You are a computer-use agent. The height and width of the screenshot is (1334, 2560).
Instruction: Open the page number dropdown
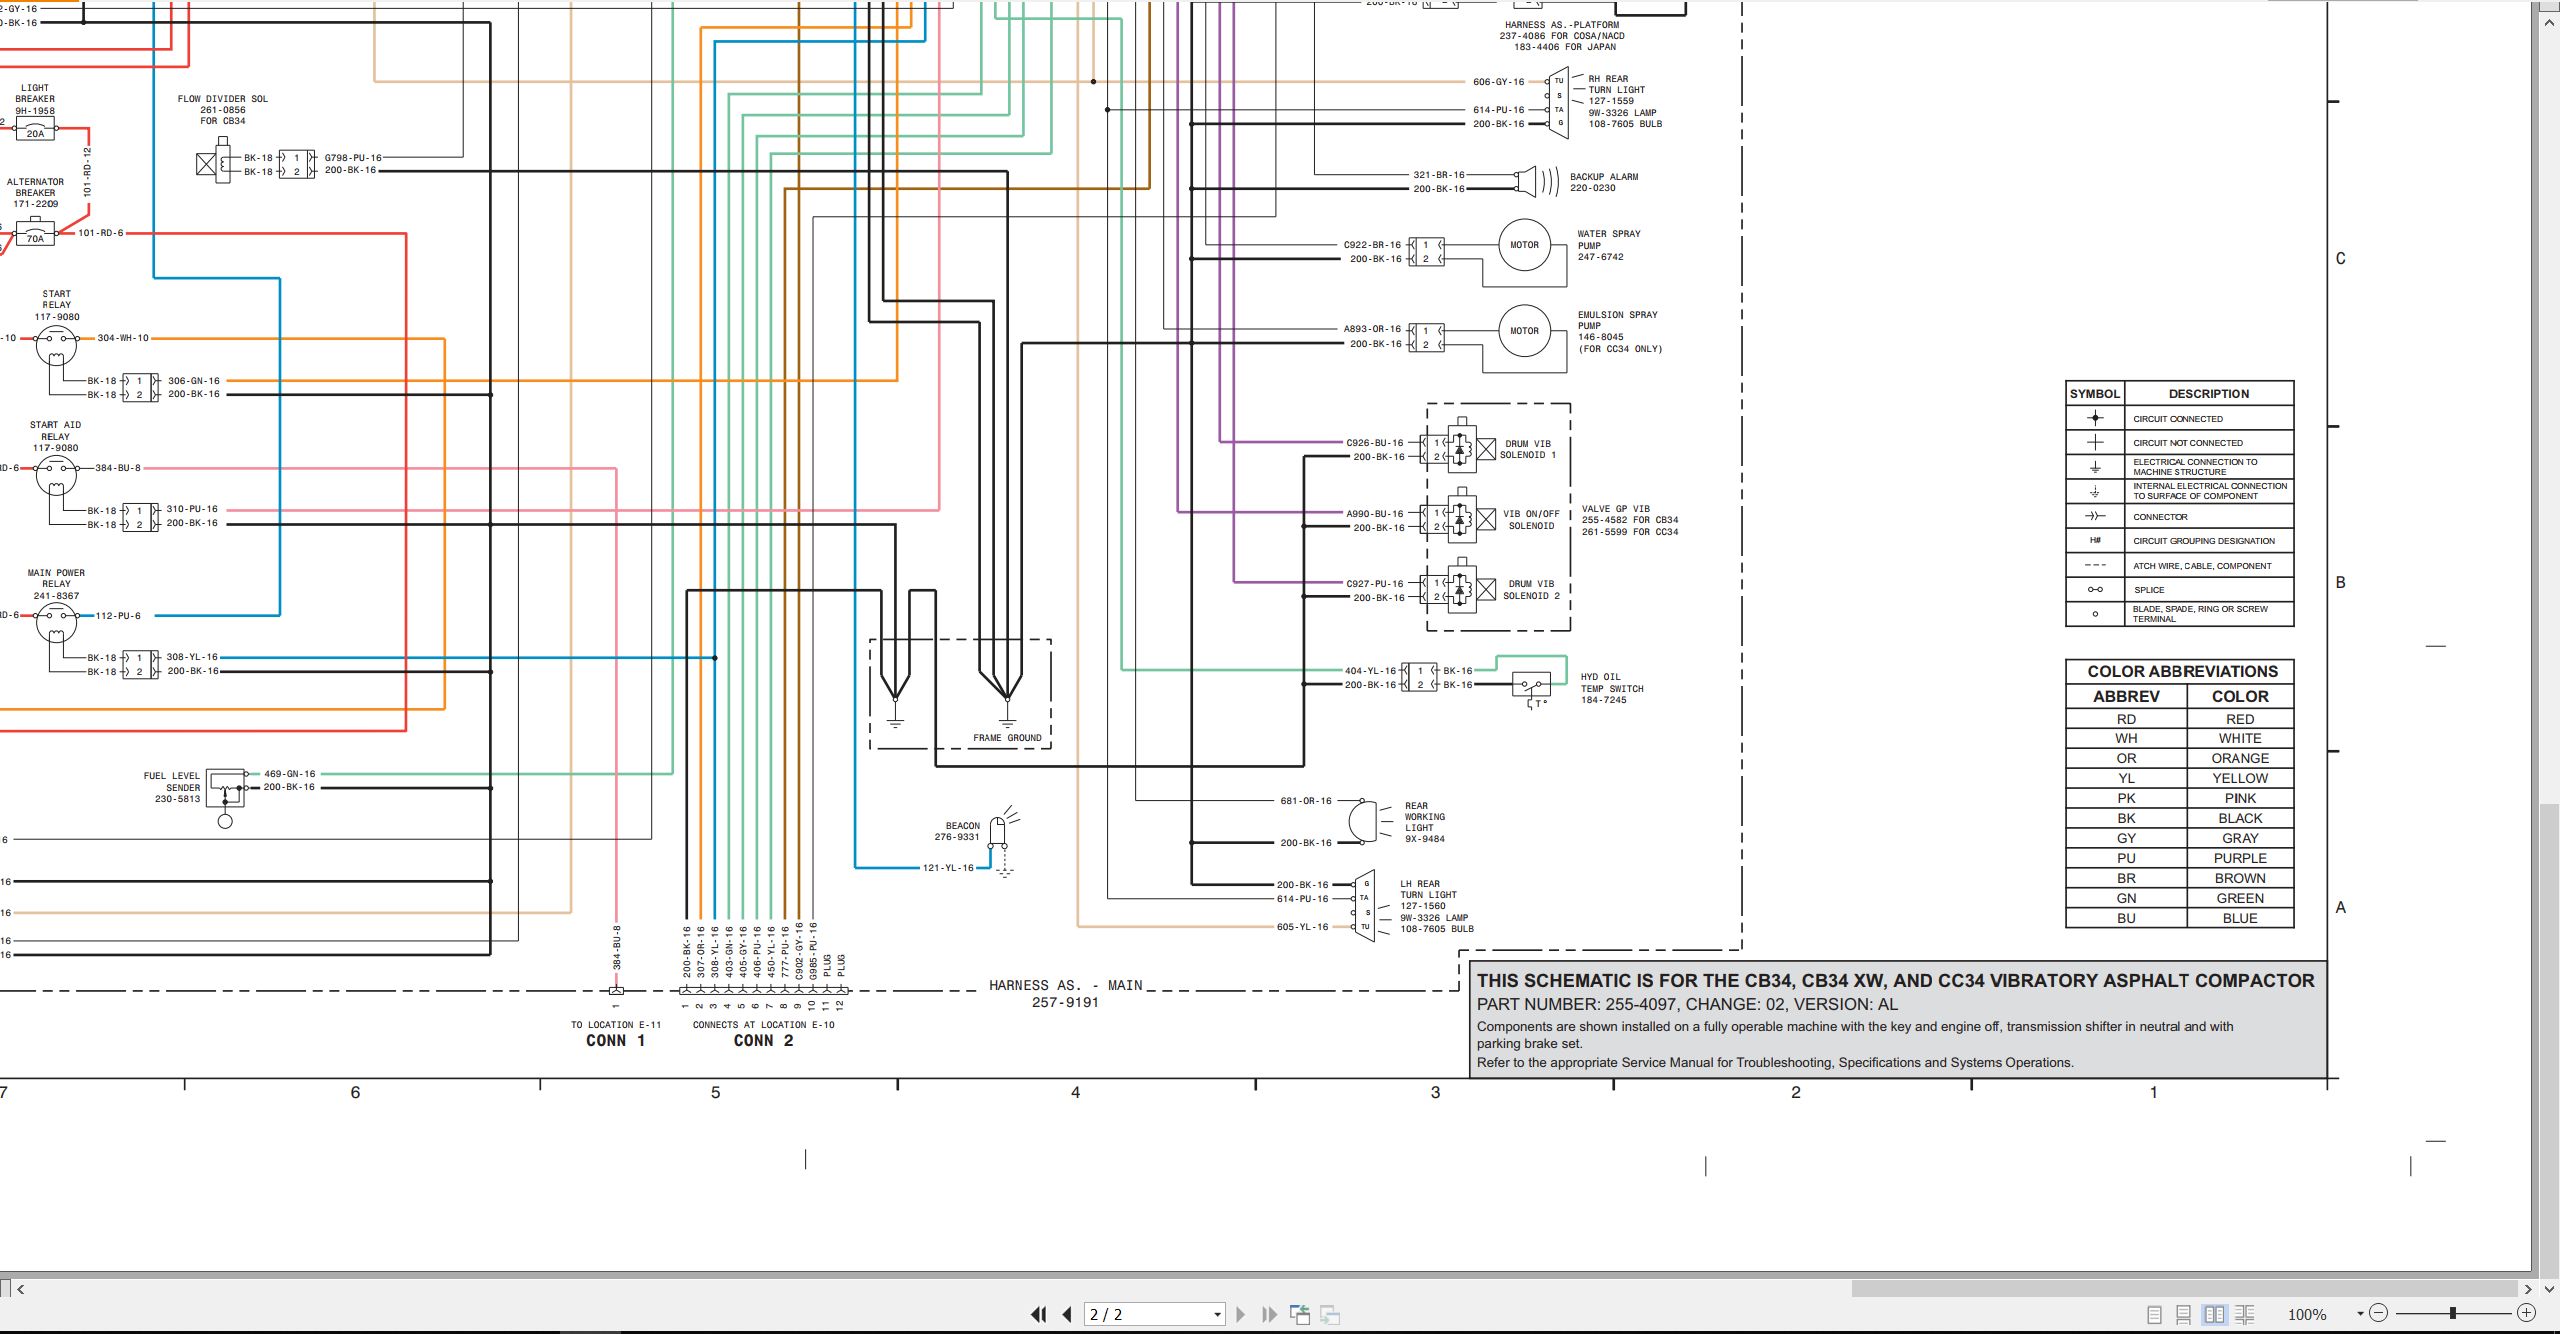1217,1315
